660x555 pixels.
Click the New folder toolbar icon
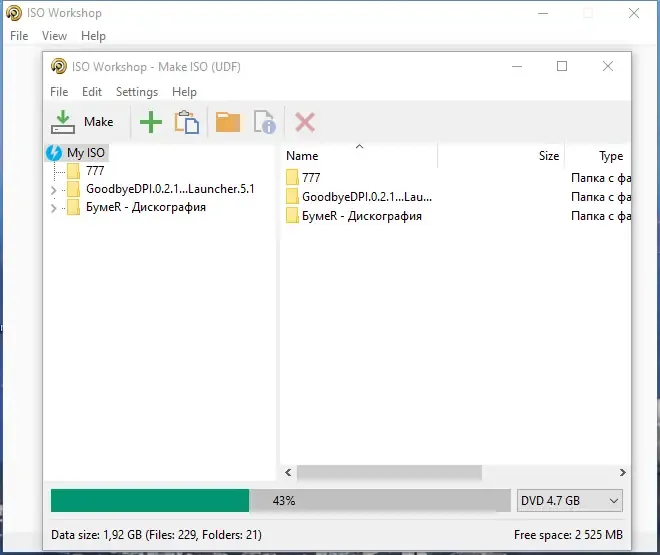[x=228, y=122]
